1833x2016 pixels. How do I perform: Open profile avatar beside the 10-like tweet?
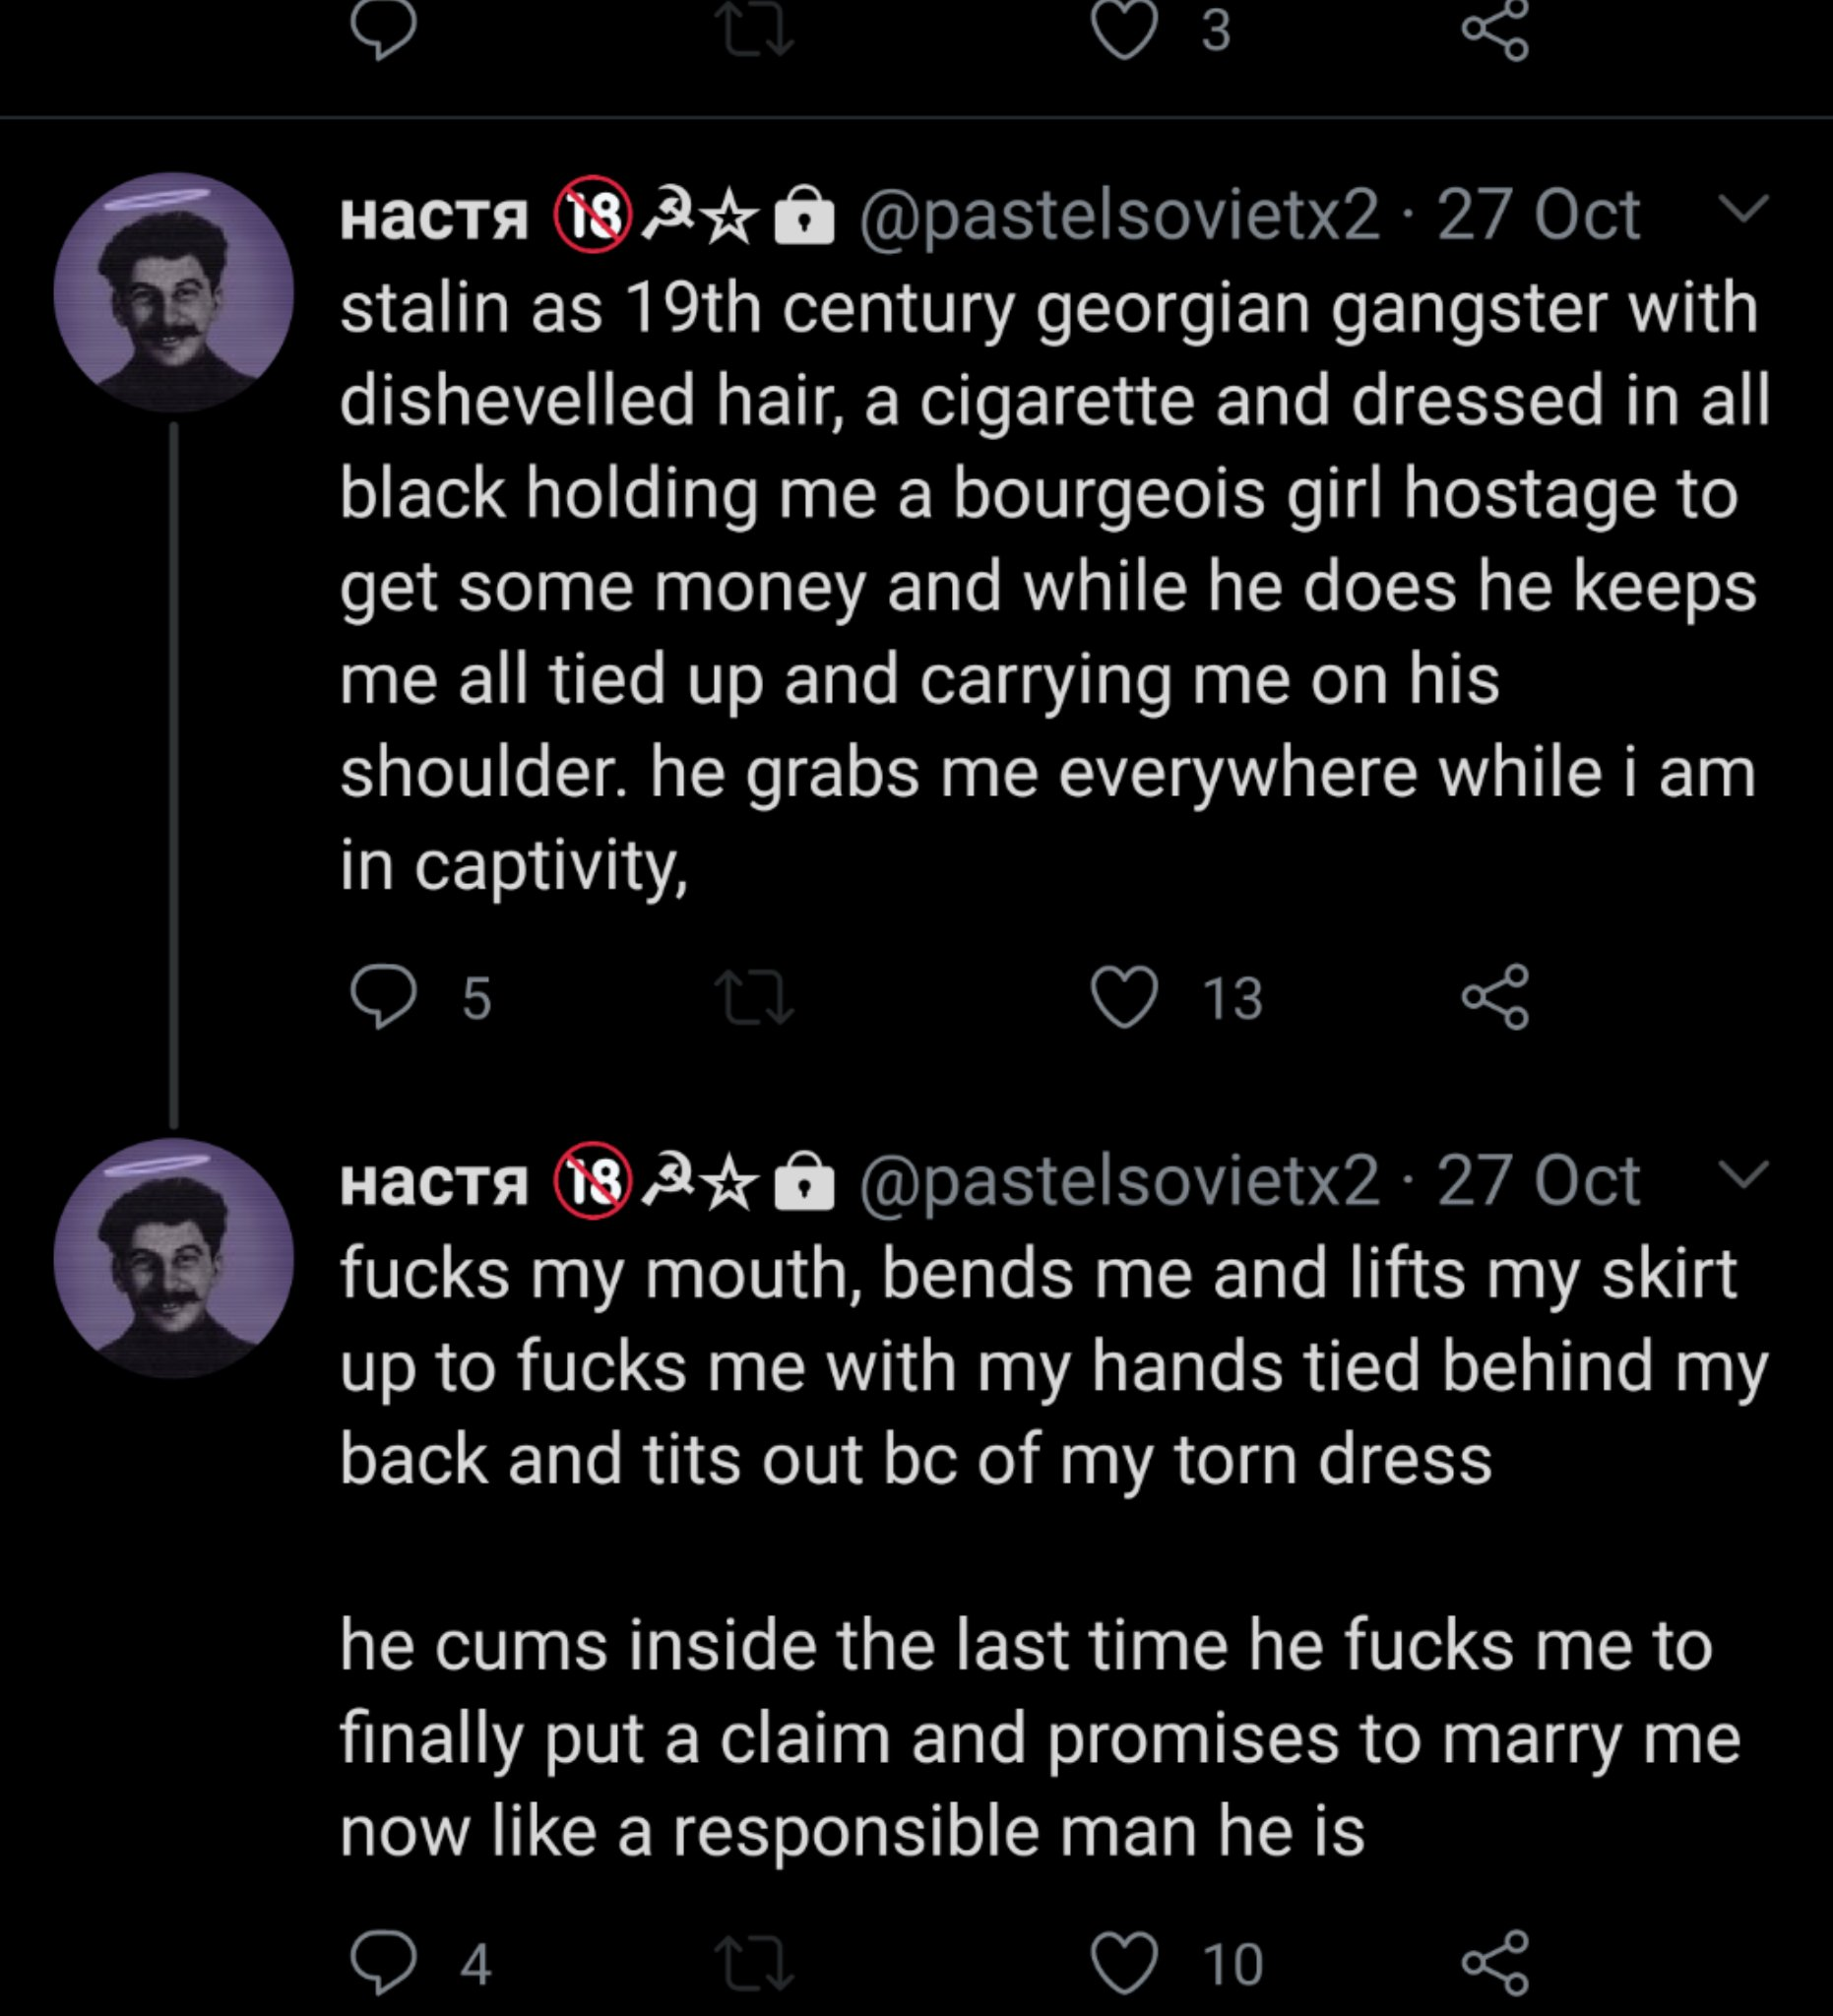(174, 1258)
